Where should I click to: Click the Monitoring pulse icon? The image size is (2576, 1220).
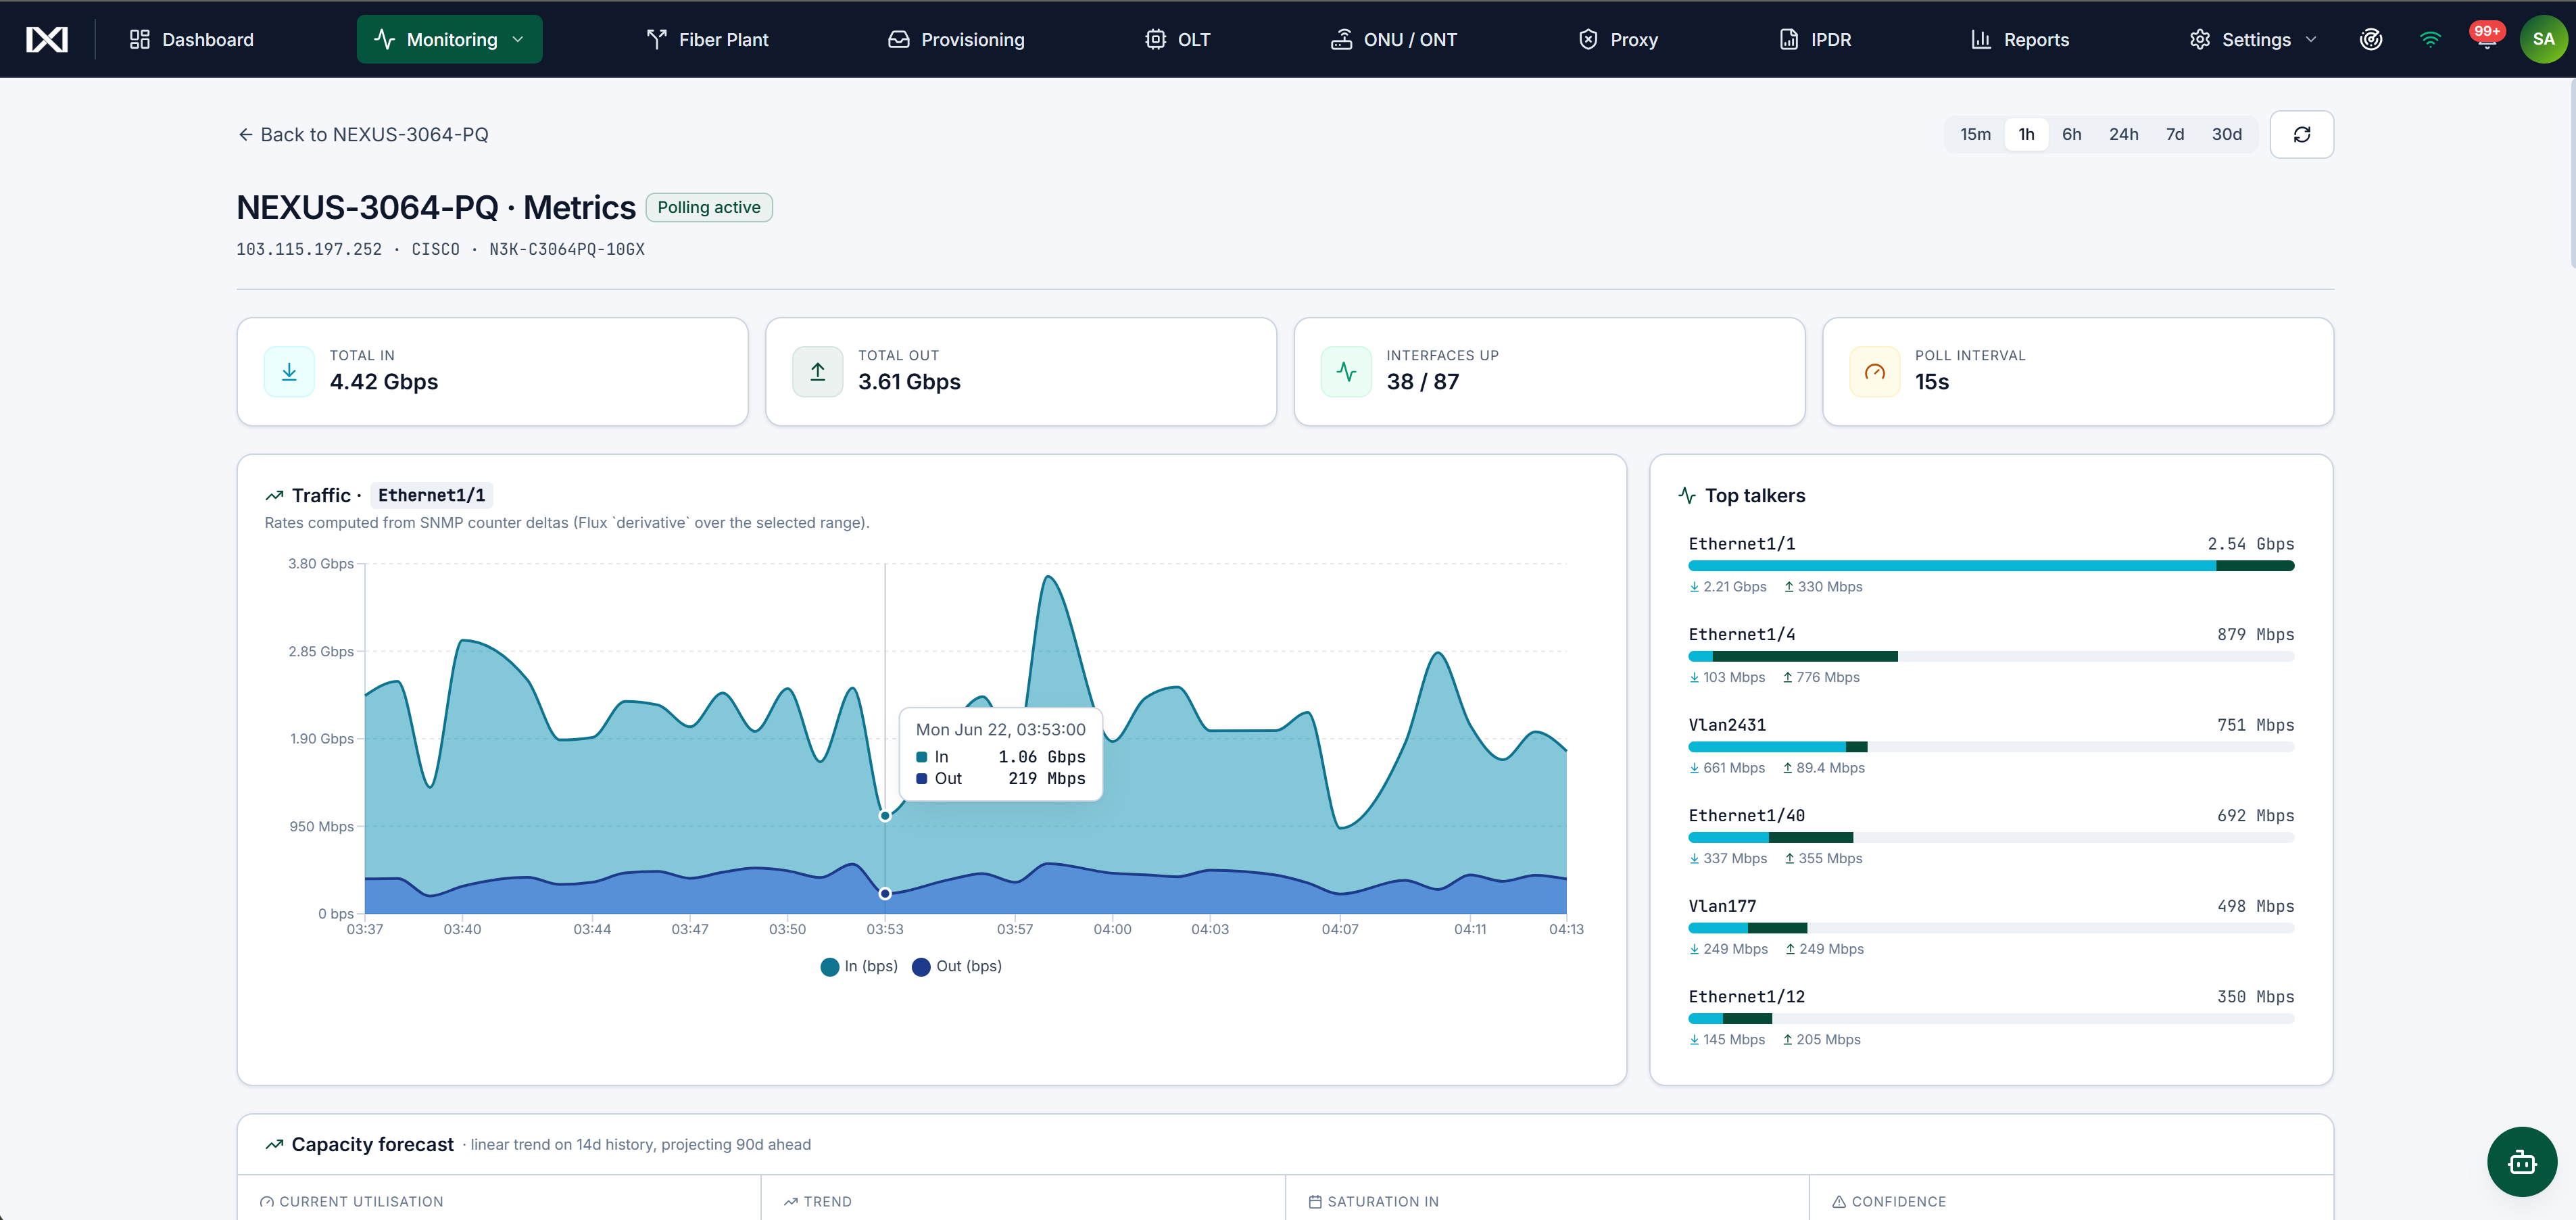[384, 39]
